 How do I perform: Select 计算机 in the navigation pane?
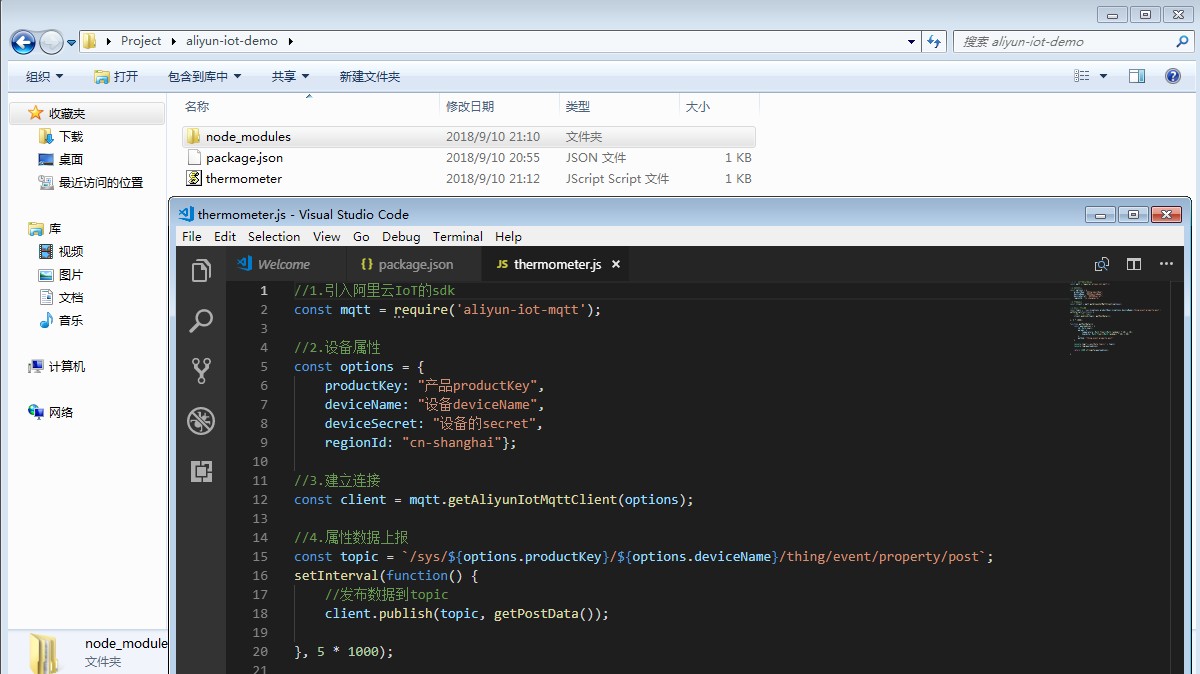pos(67,367)
